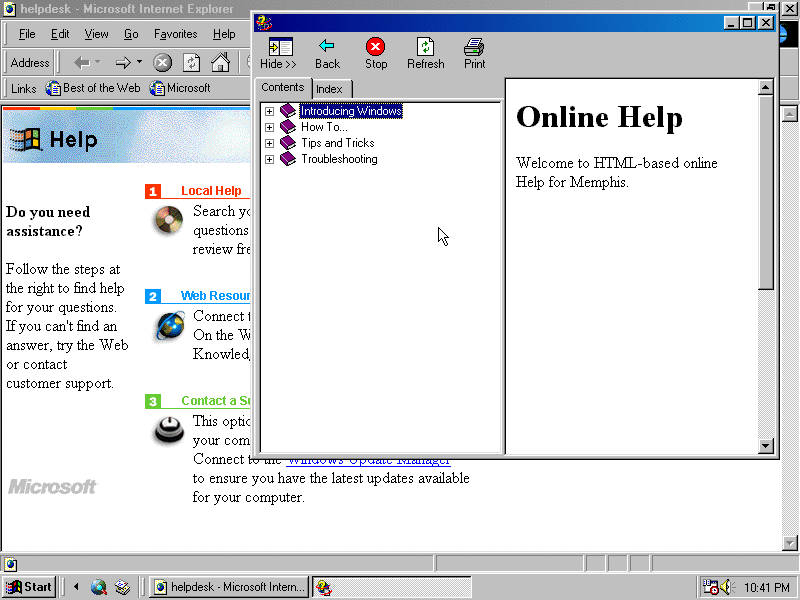Open the Forward history dropdown arrow in IE
The height and width of the screenshot is (600, 800).
point(139,62)
